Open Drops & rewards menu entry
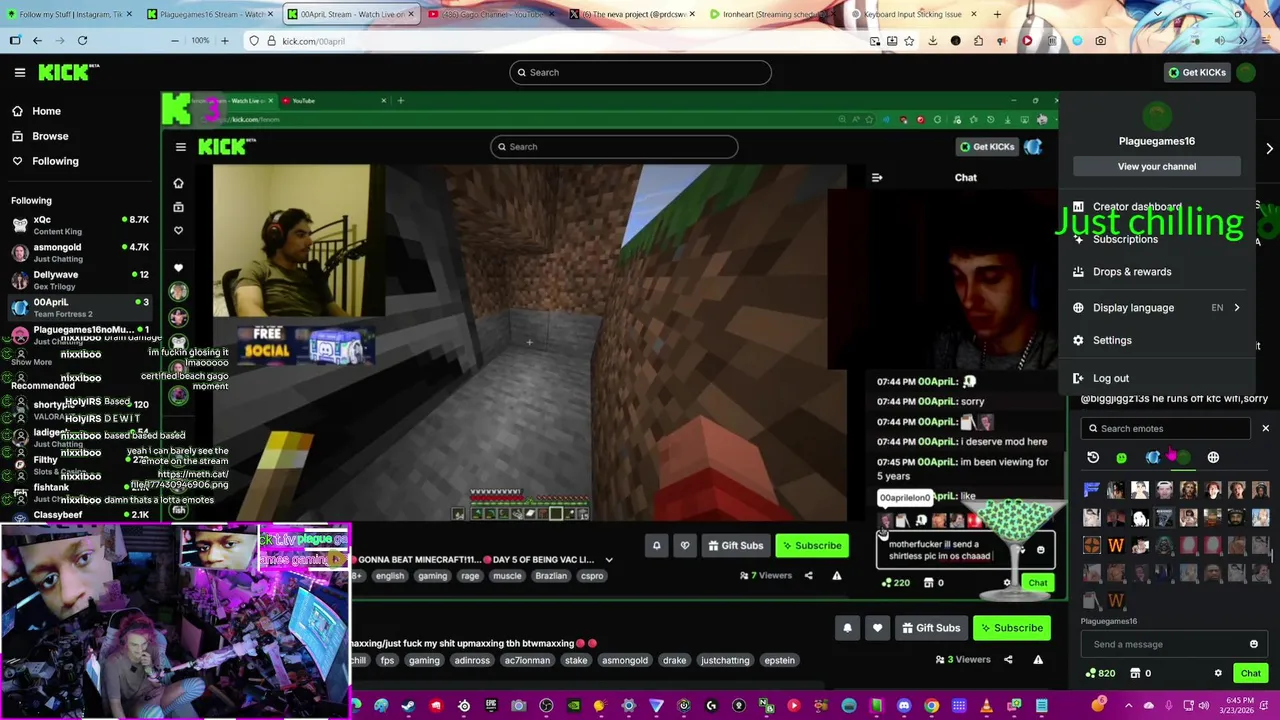The height and width of the screenshot is (720, 1280). (1132, 272)
